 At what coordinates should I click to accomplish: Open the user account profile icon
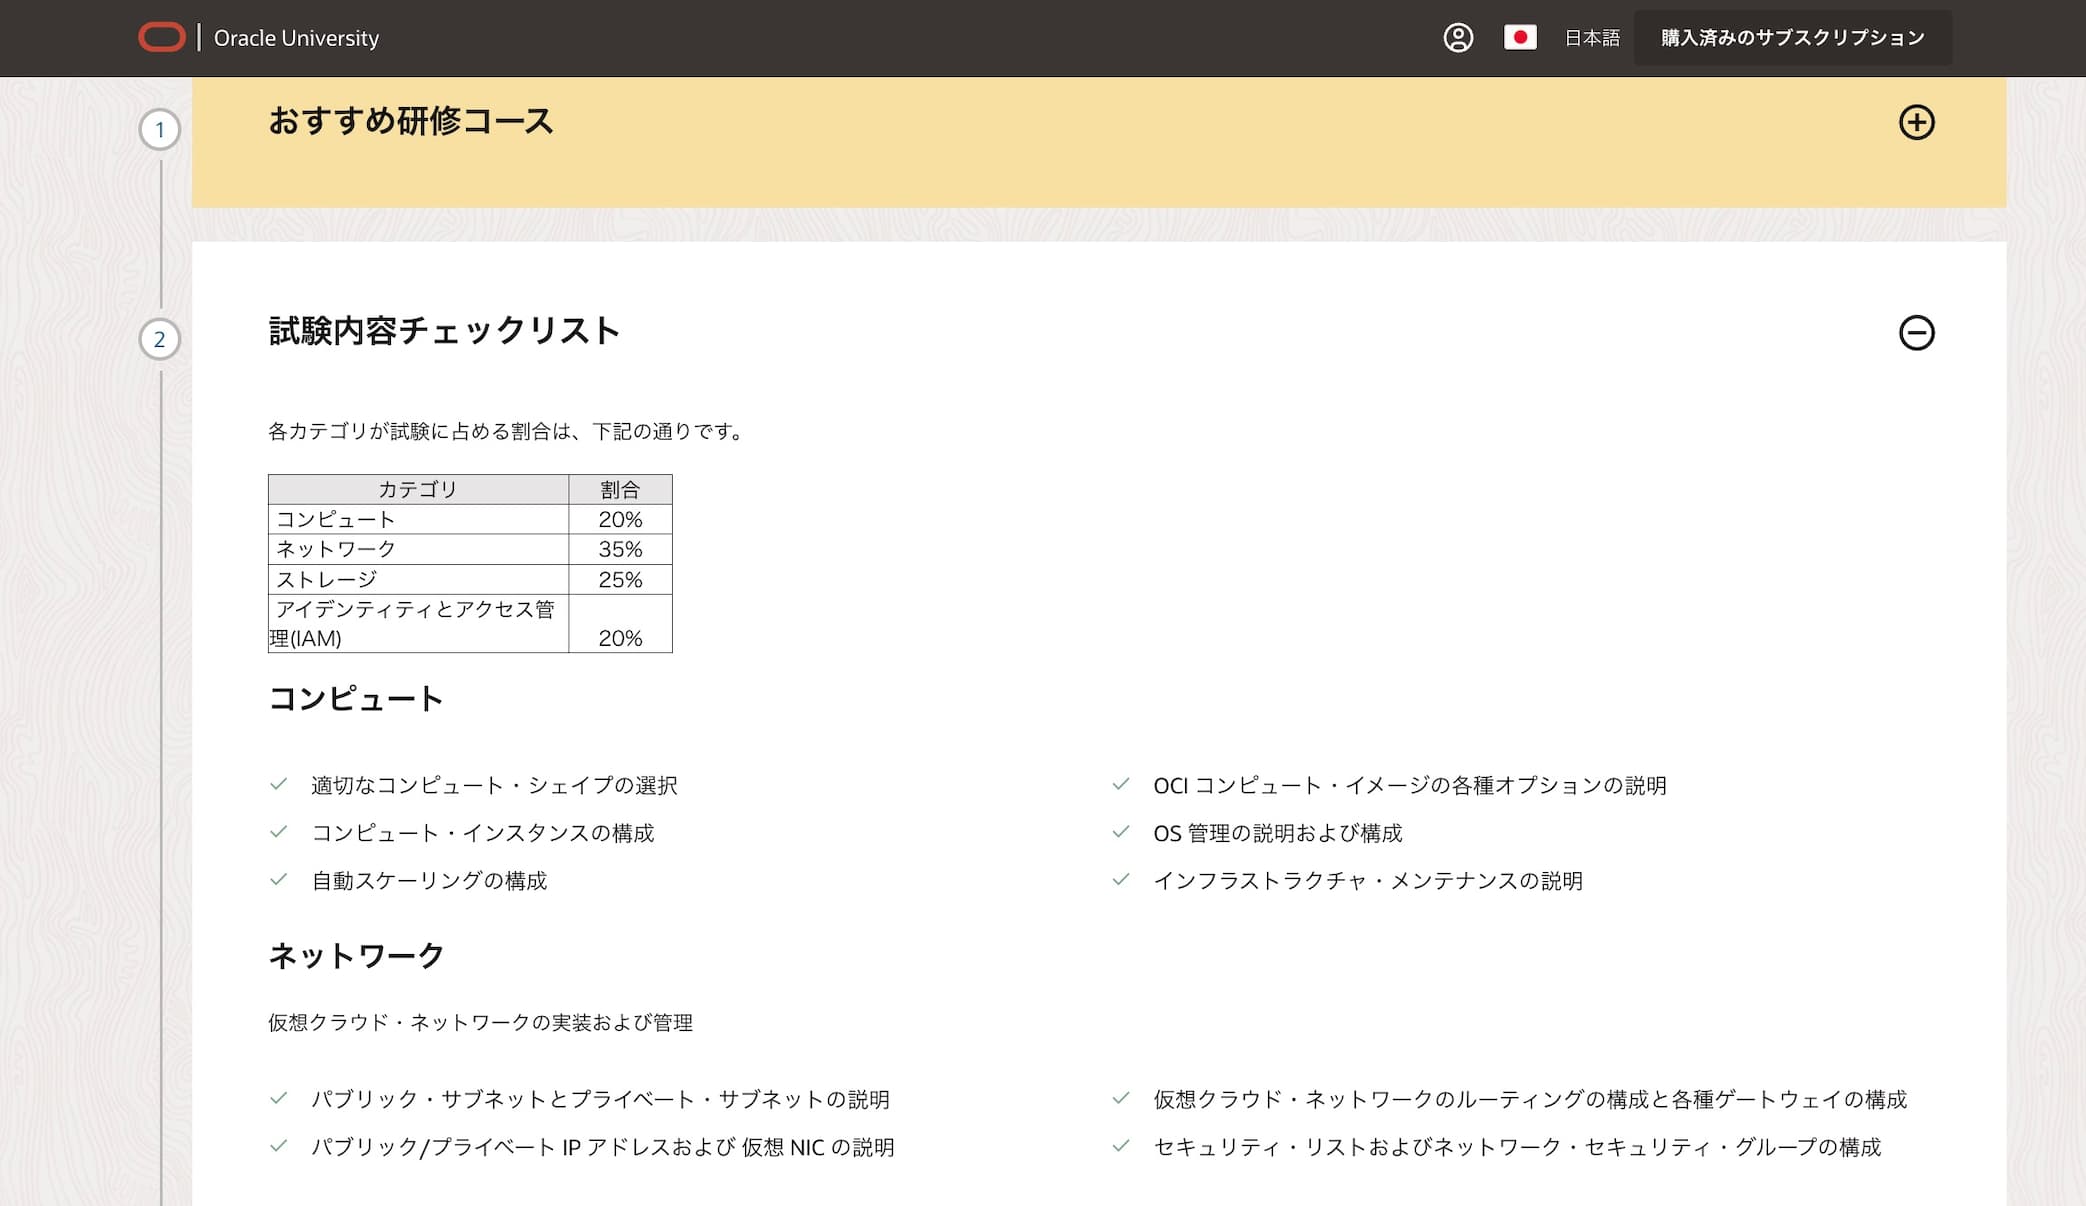1460,37
